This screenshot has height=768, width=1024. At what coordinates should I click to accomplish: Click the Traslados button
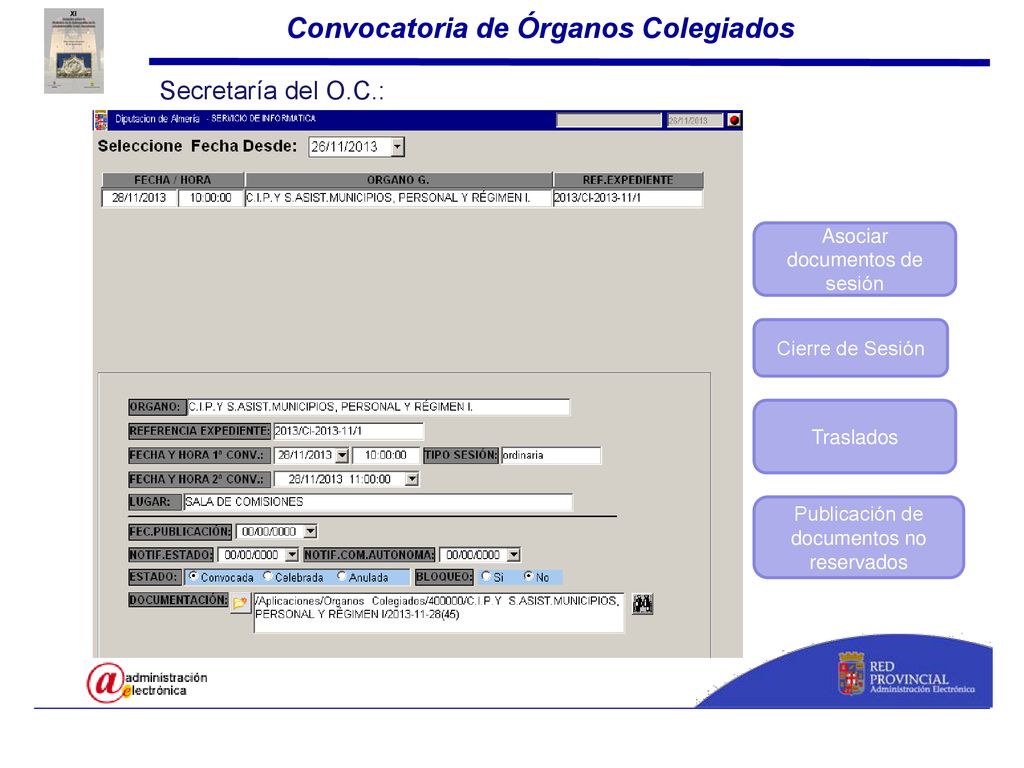click(854, 437)
